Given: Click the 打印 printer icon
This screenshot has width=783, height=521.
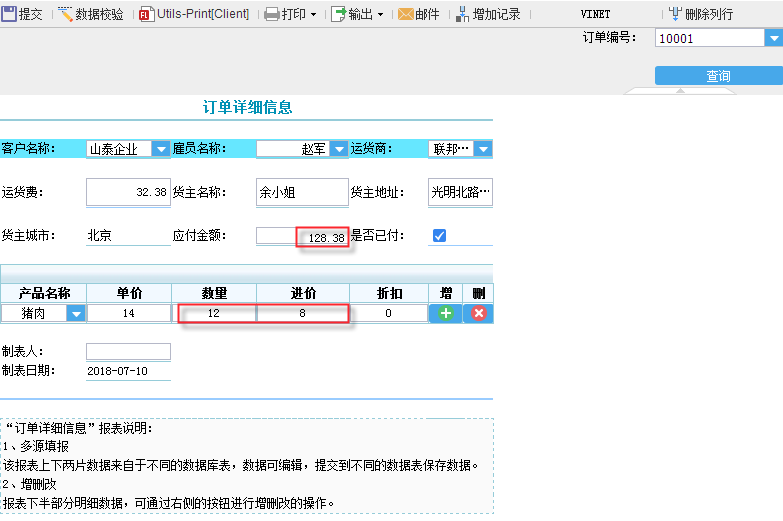Looking at the screenshot, I should (x=272, y=14).
